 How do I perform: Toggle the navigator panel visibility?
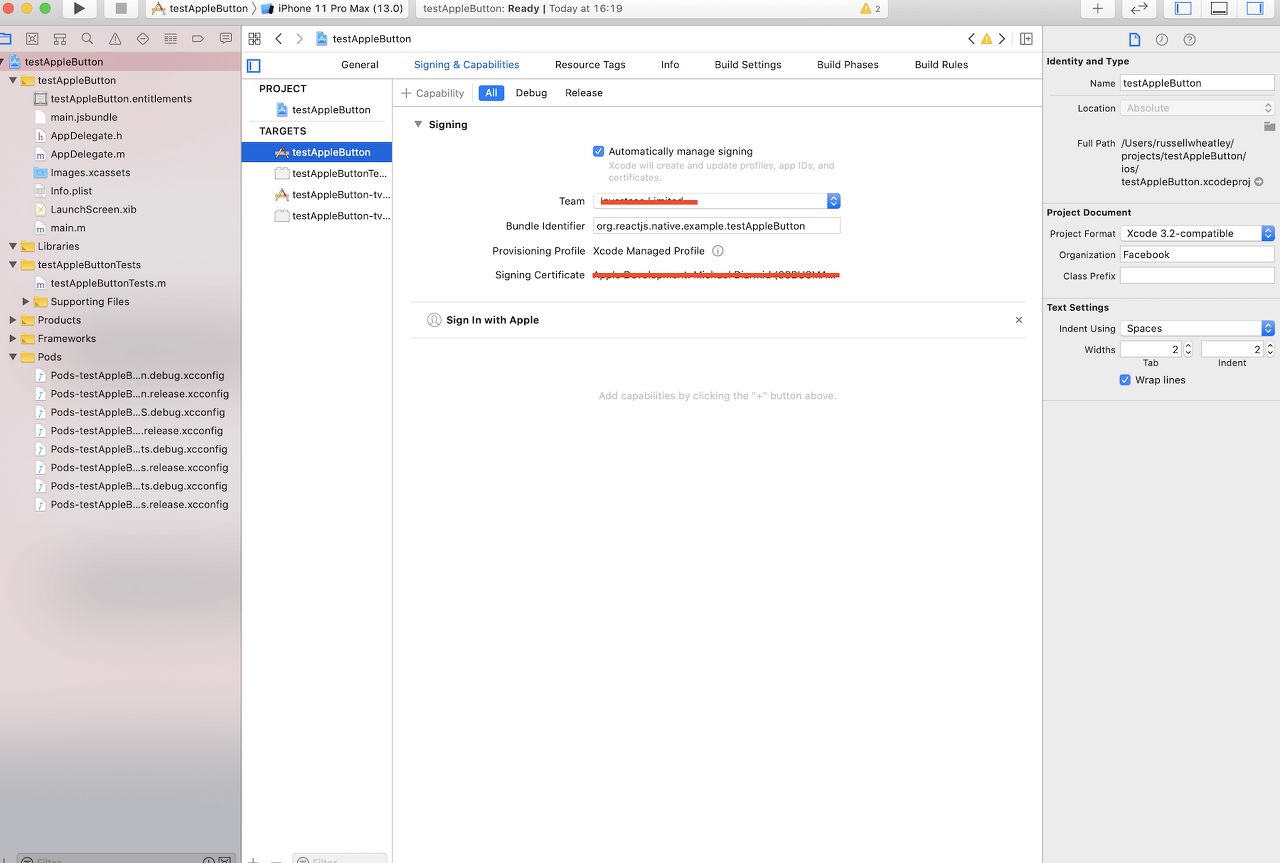[1183, 9]
